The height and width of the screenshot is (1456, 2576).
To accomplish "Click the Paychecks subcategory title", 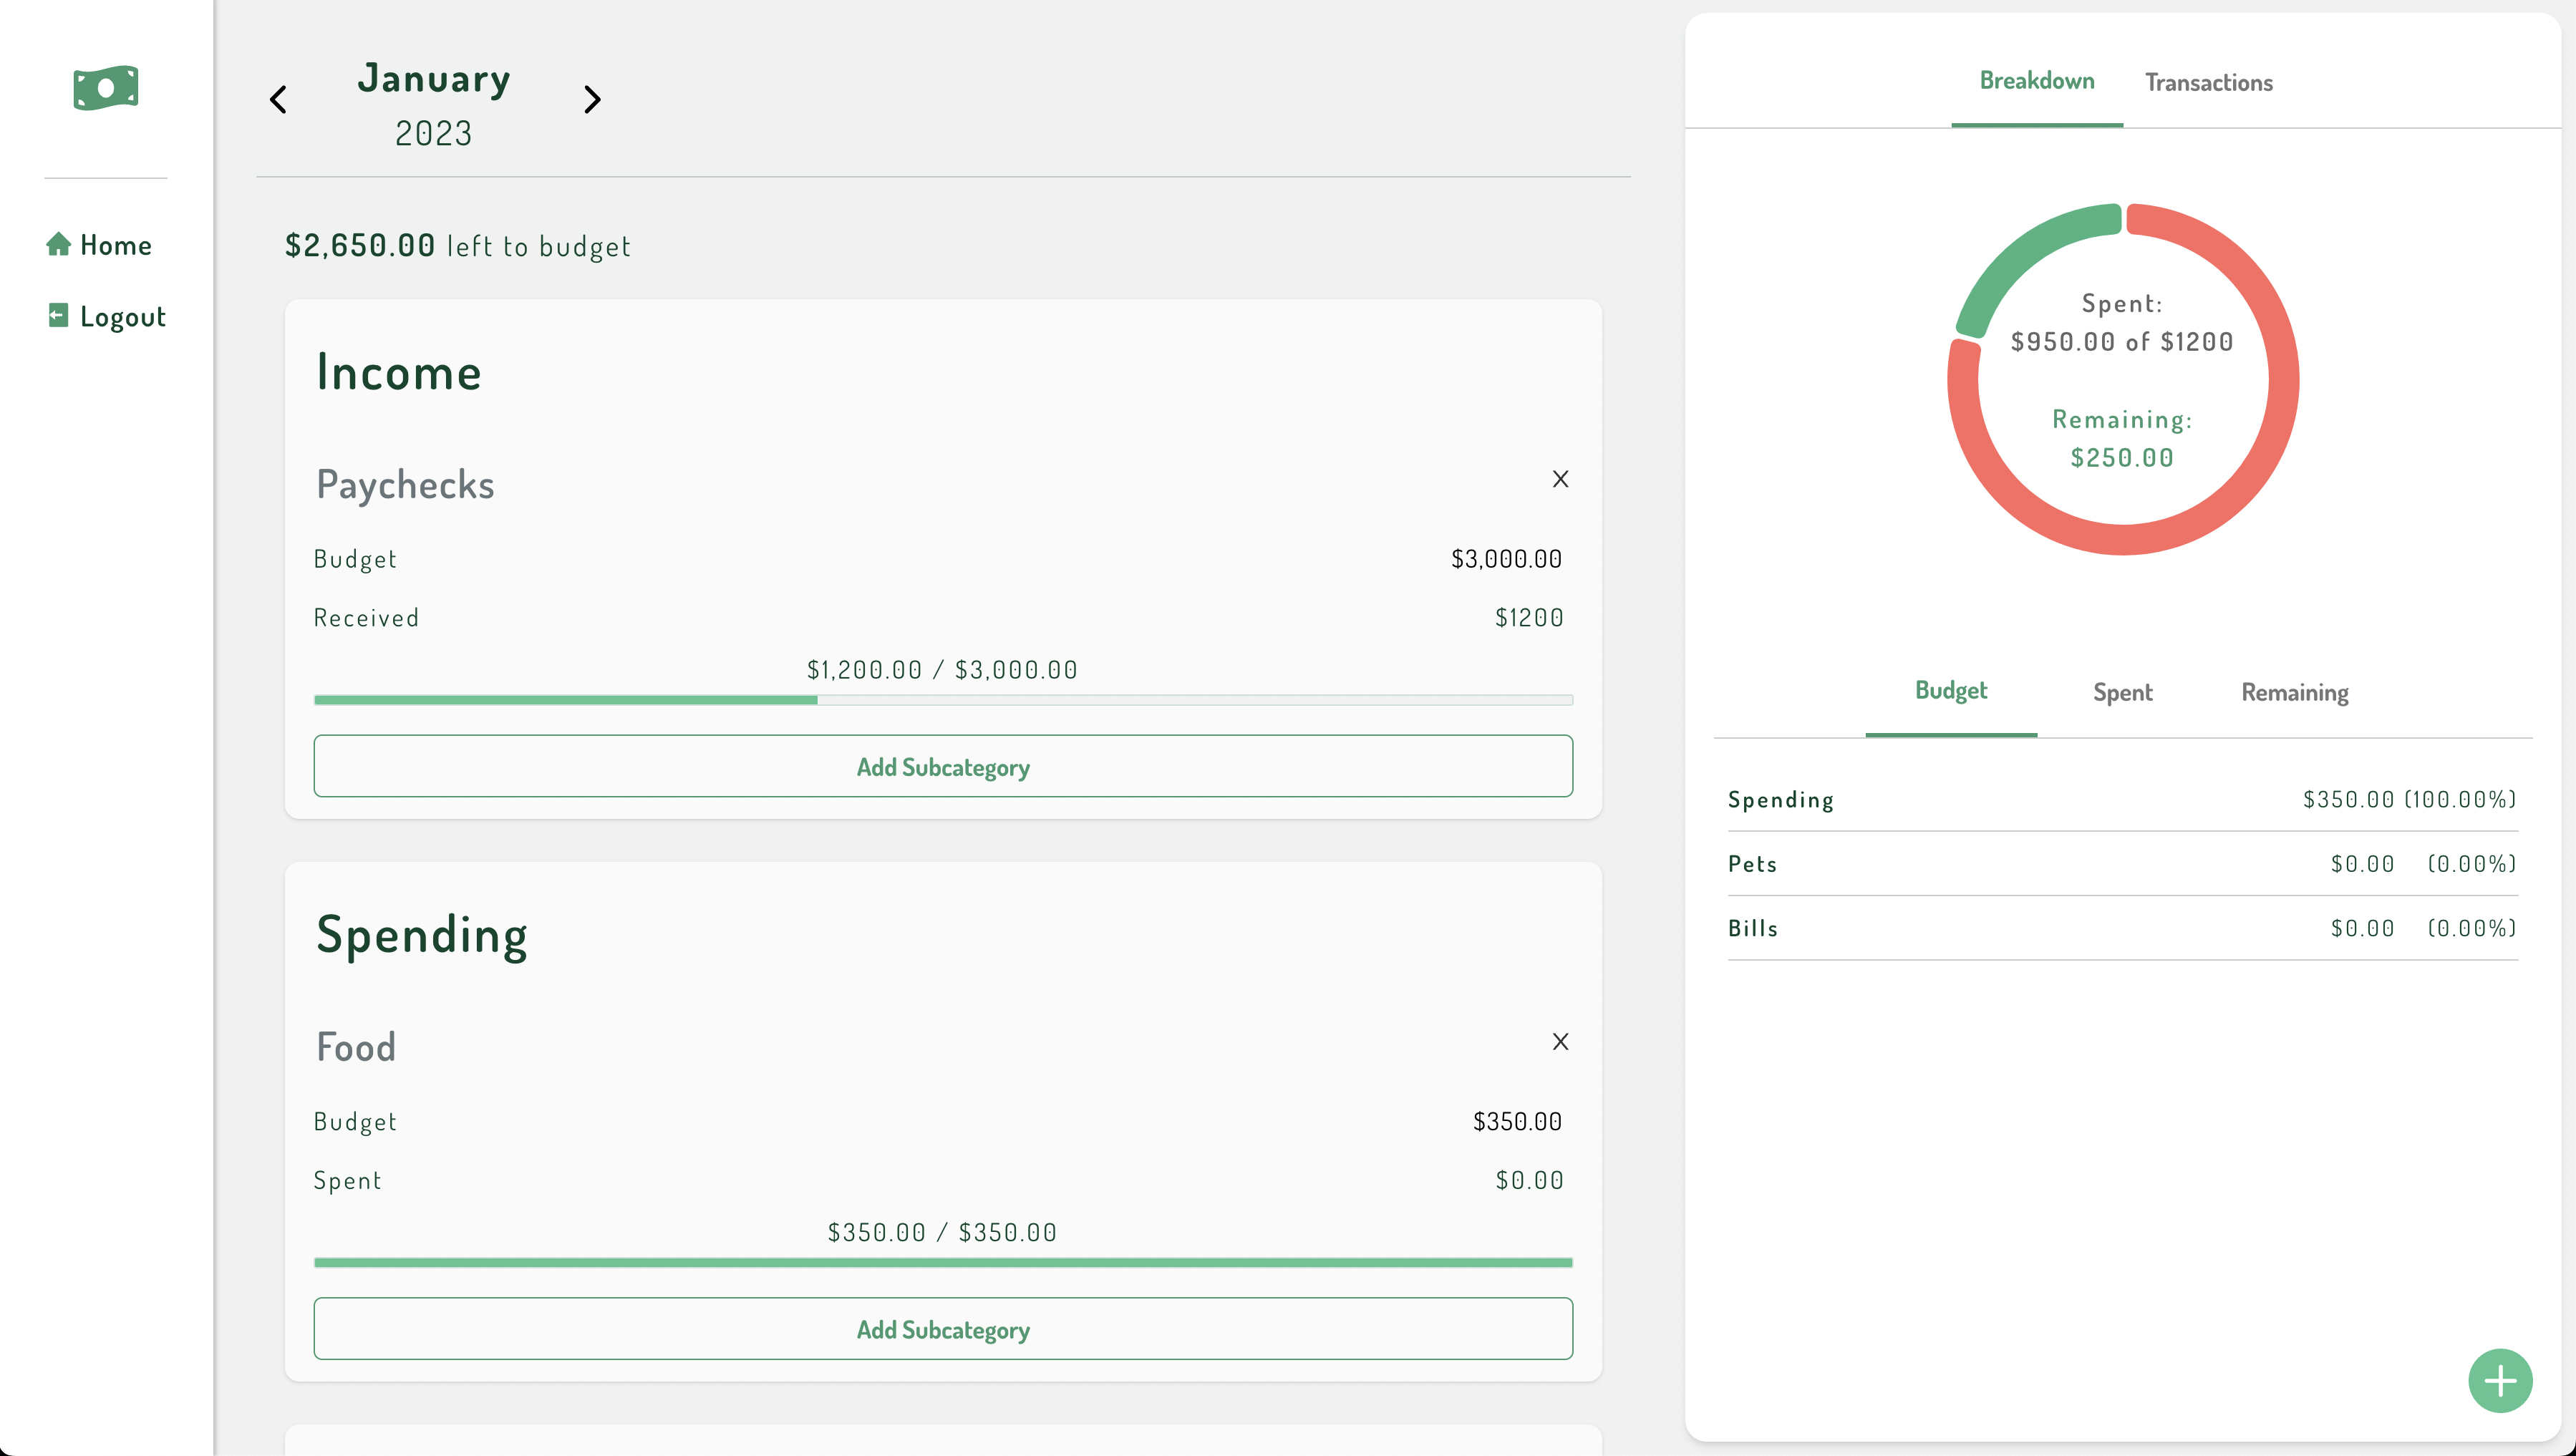I will [405, 485].
